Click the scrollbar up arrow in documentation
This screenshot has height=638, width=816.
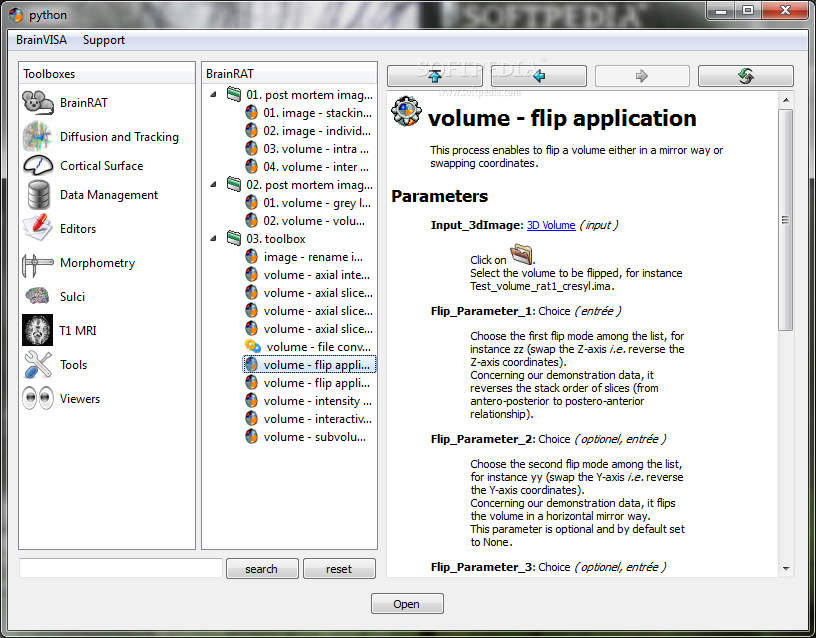coord(786,99)
